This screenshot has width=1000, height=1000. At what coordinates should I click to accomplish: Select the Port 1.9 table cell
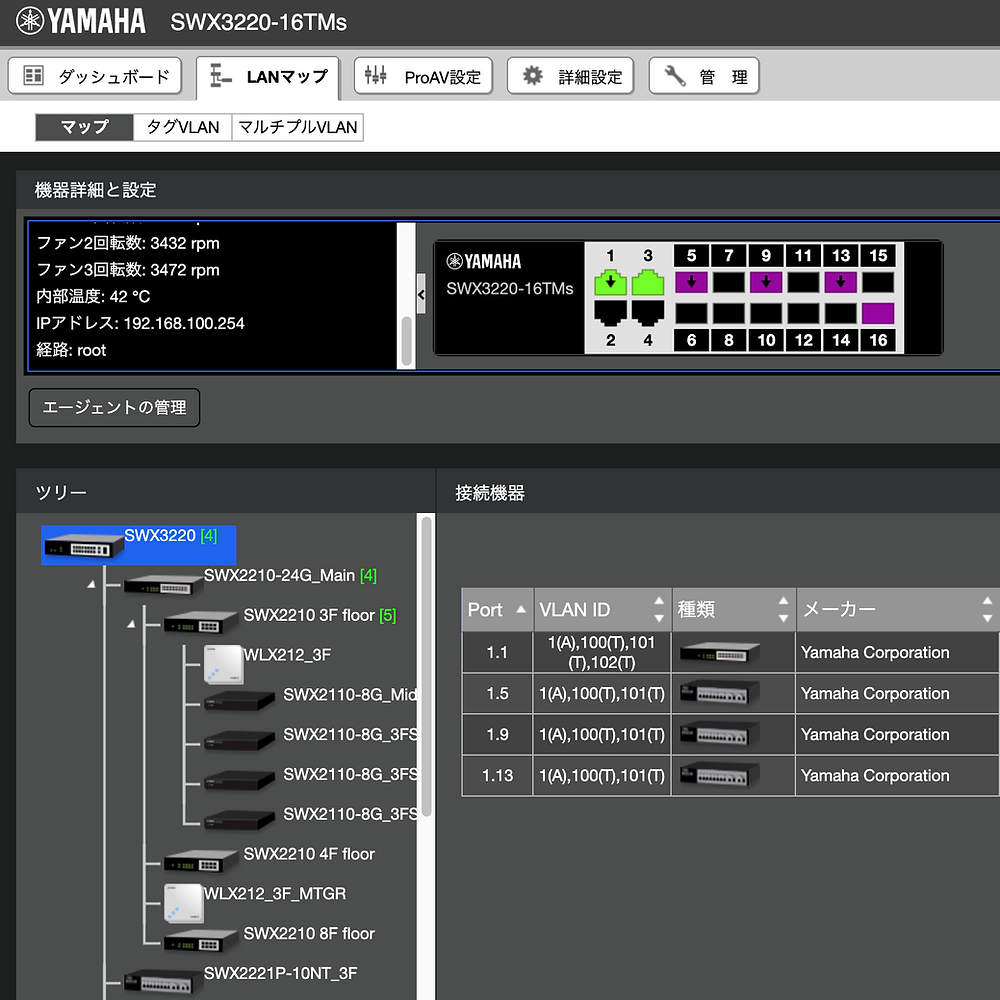pyautogui.click(x=497, y=735)
